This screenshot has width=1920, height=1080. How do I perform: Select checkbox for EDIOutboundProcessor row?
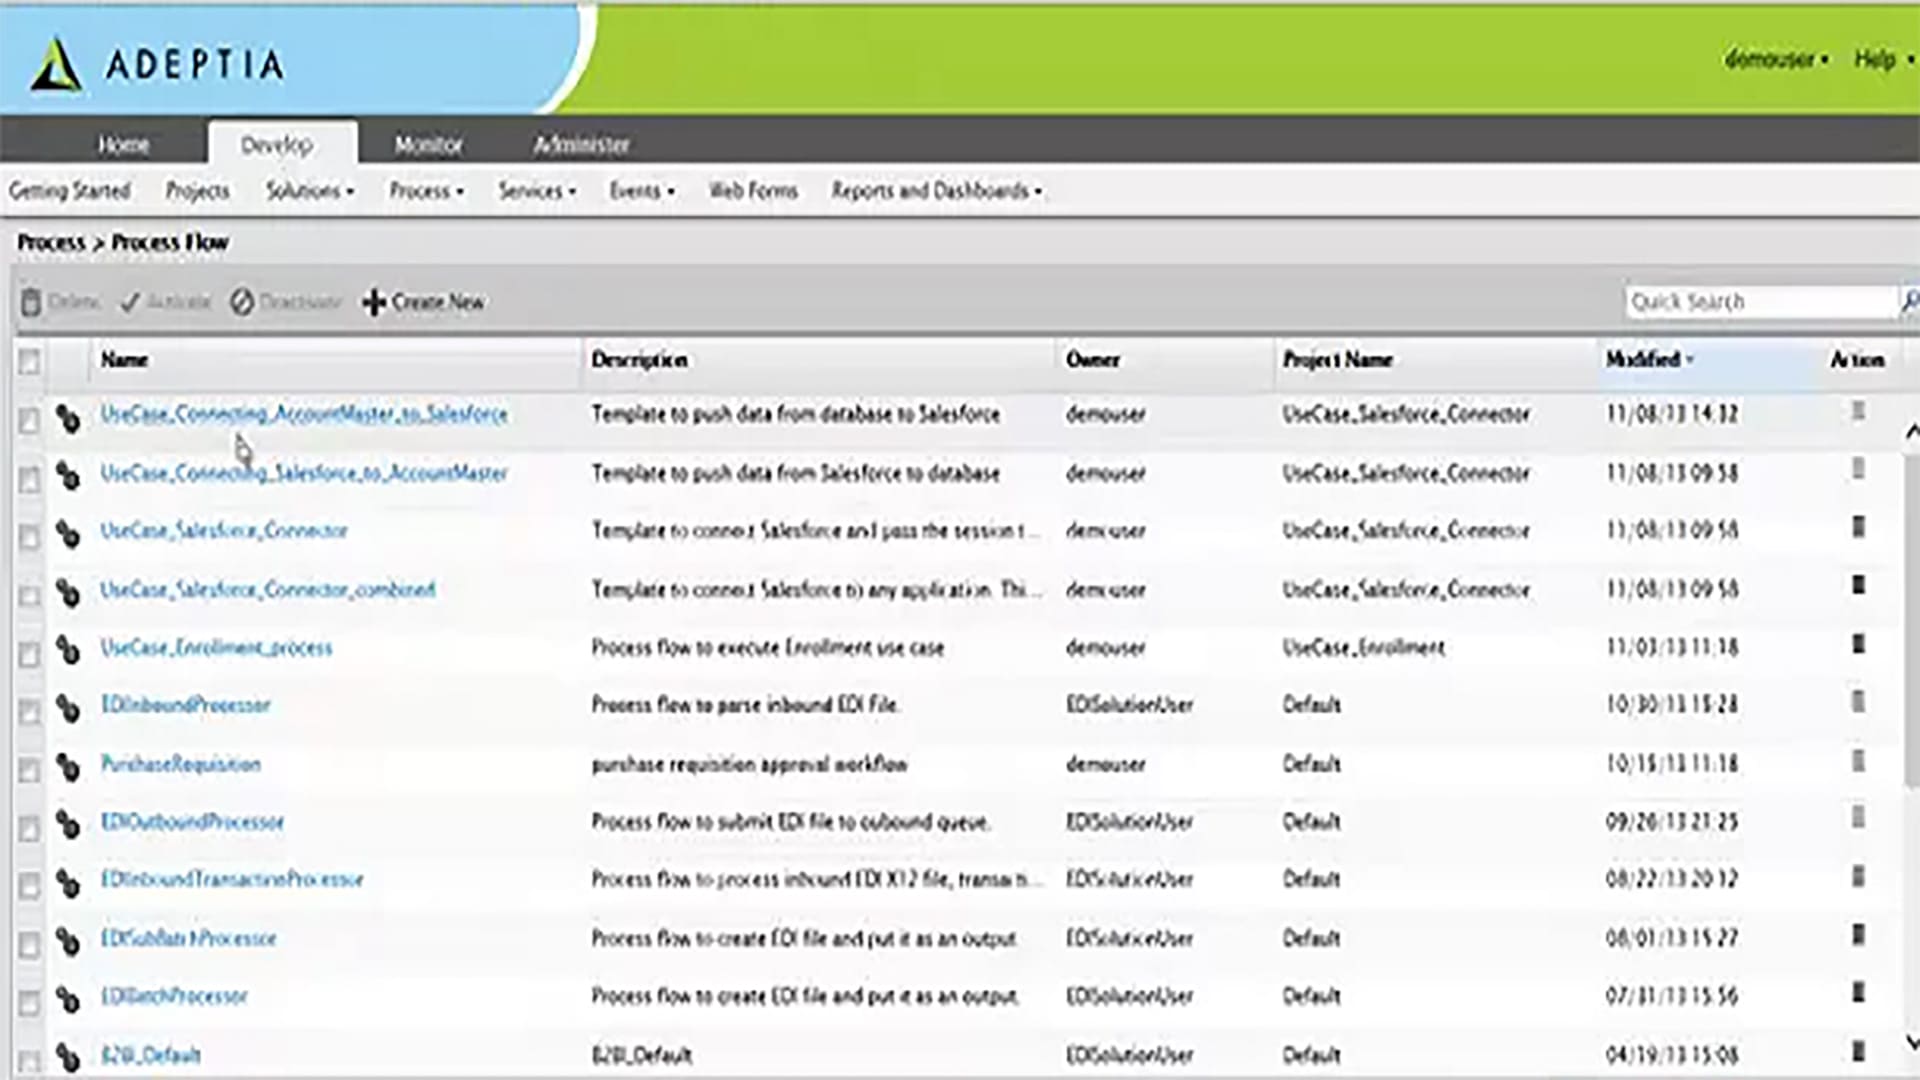29,828
